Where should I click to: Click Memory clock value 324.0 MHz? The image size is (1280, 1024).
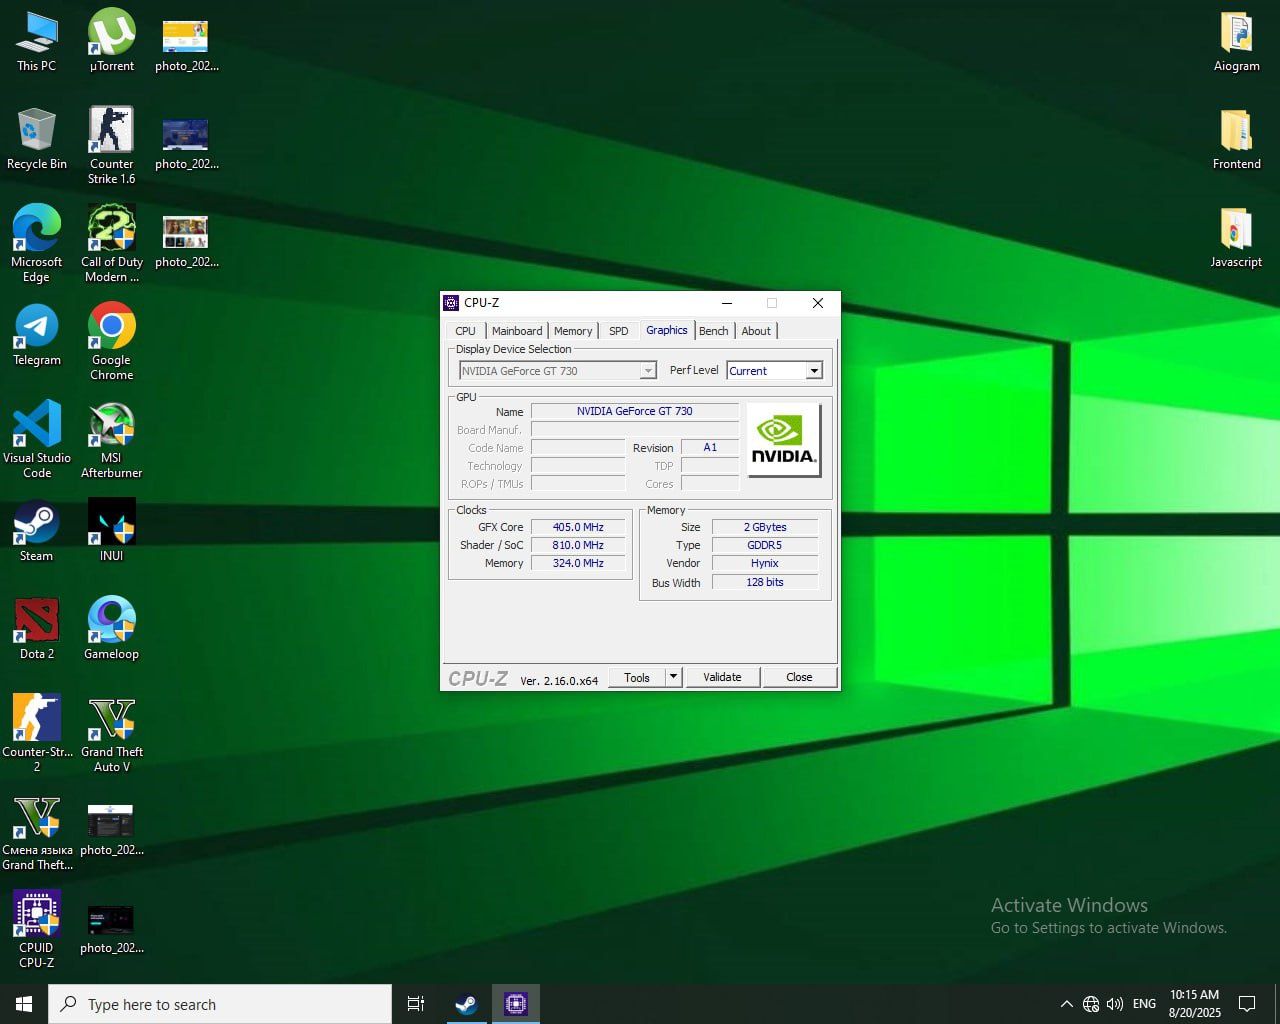pyautogui.click(x=578, y=563)
